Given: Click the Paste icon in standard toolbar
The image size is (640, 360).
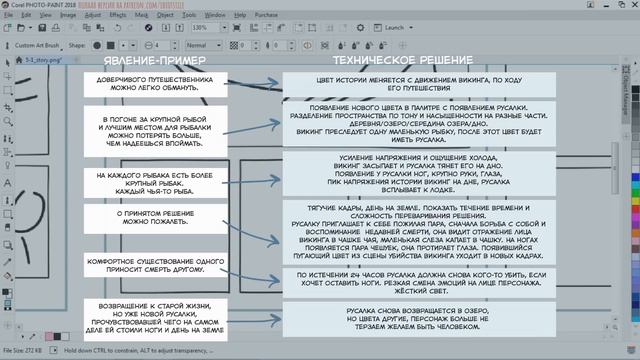Looking at the screenshot, I should click(x=100, y=28).
